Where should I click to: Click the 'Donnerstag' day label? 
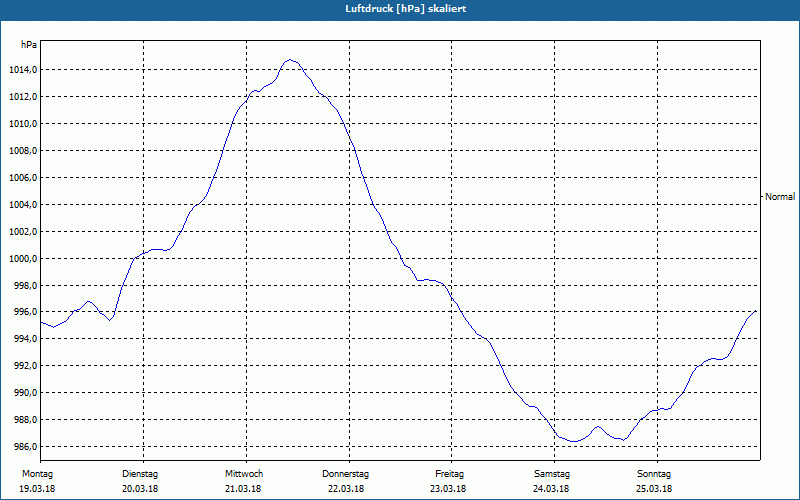click(345, 474)
